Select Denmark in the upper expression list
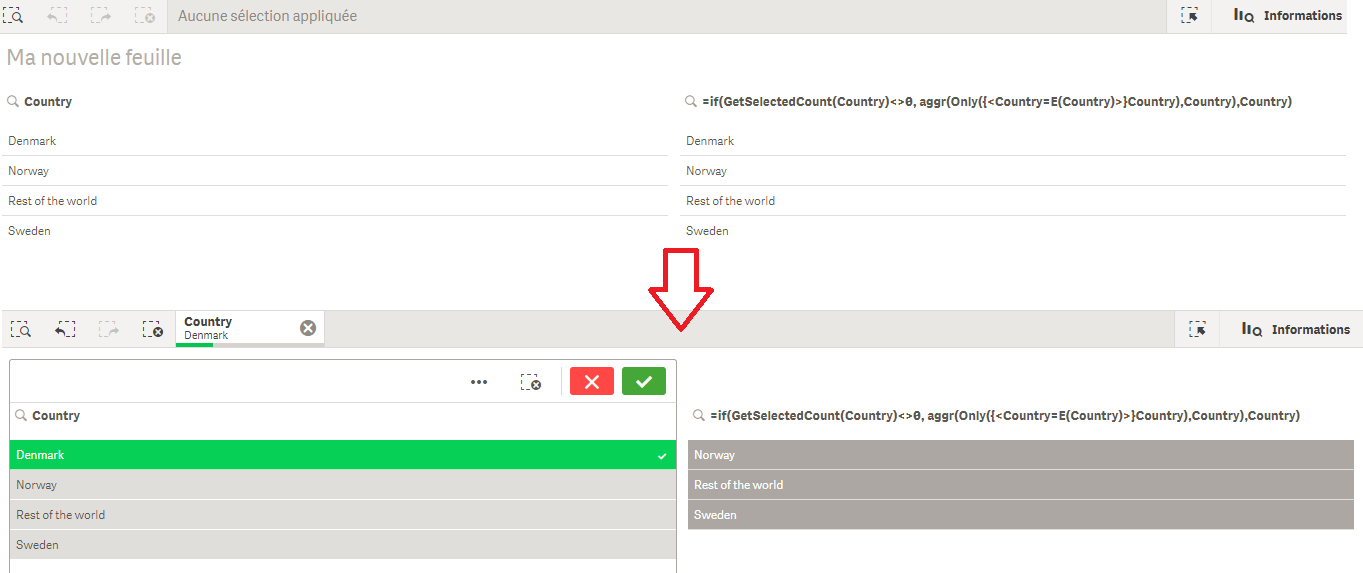 coord(1015,141)
